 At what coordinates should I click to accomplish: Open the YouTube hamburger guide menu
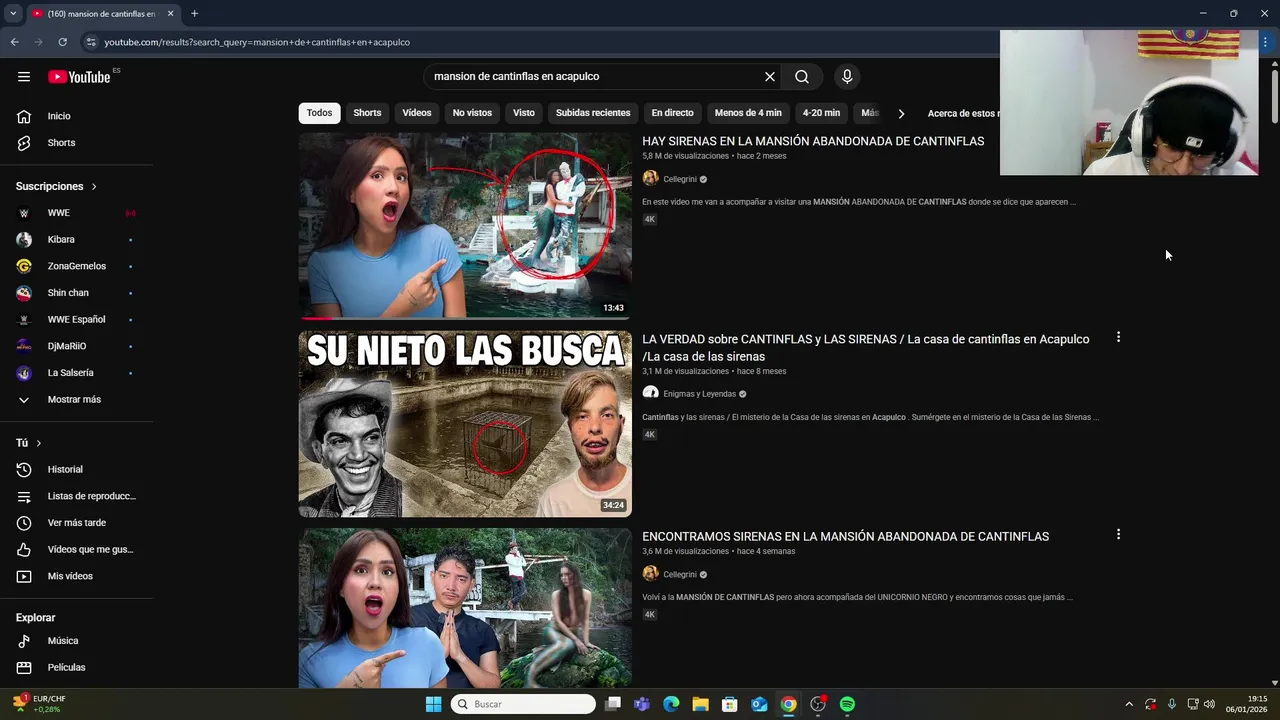click(x=24, y=77)
